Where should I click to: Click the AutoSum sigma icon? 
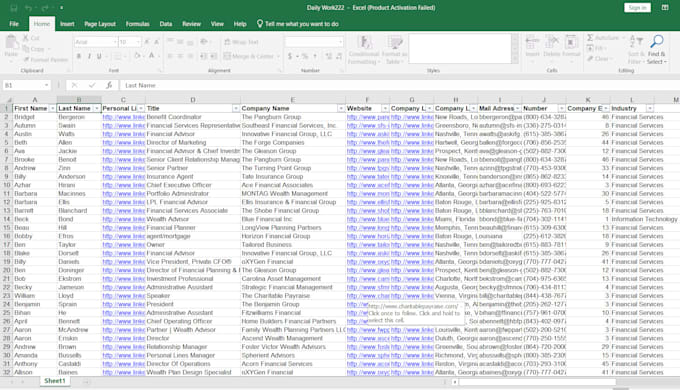pos(590,38)
